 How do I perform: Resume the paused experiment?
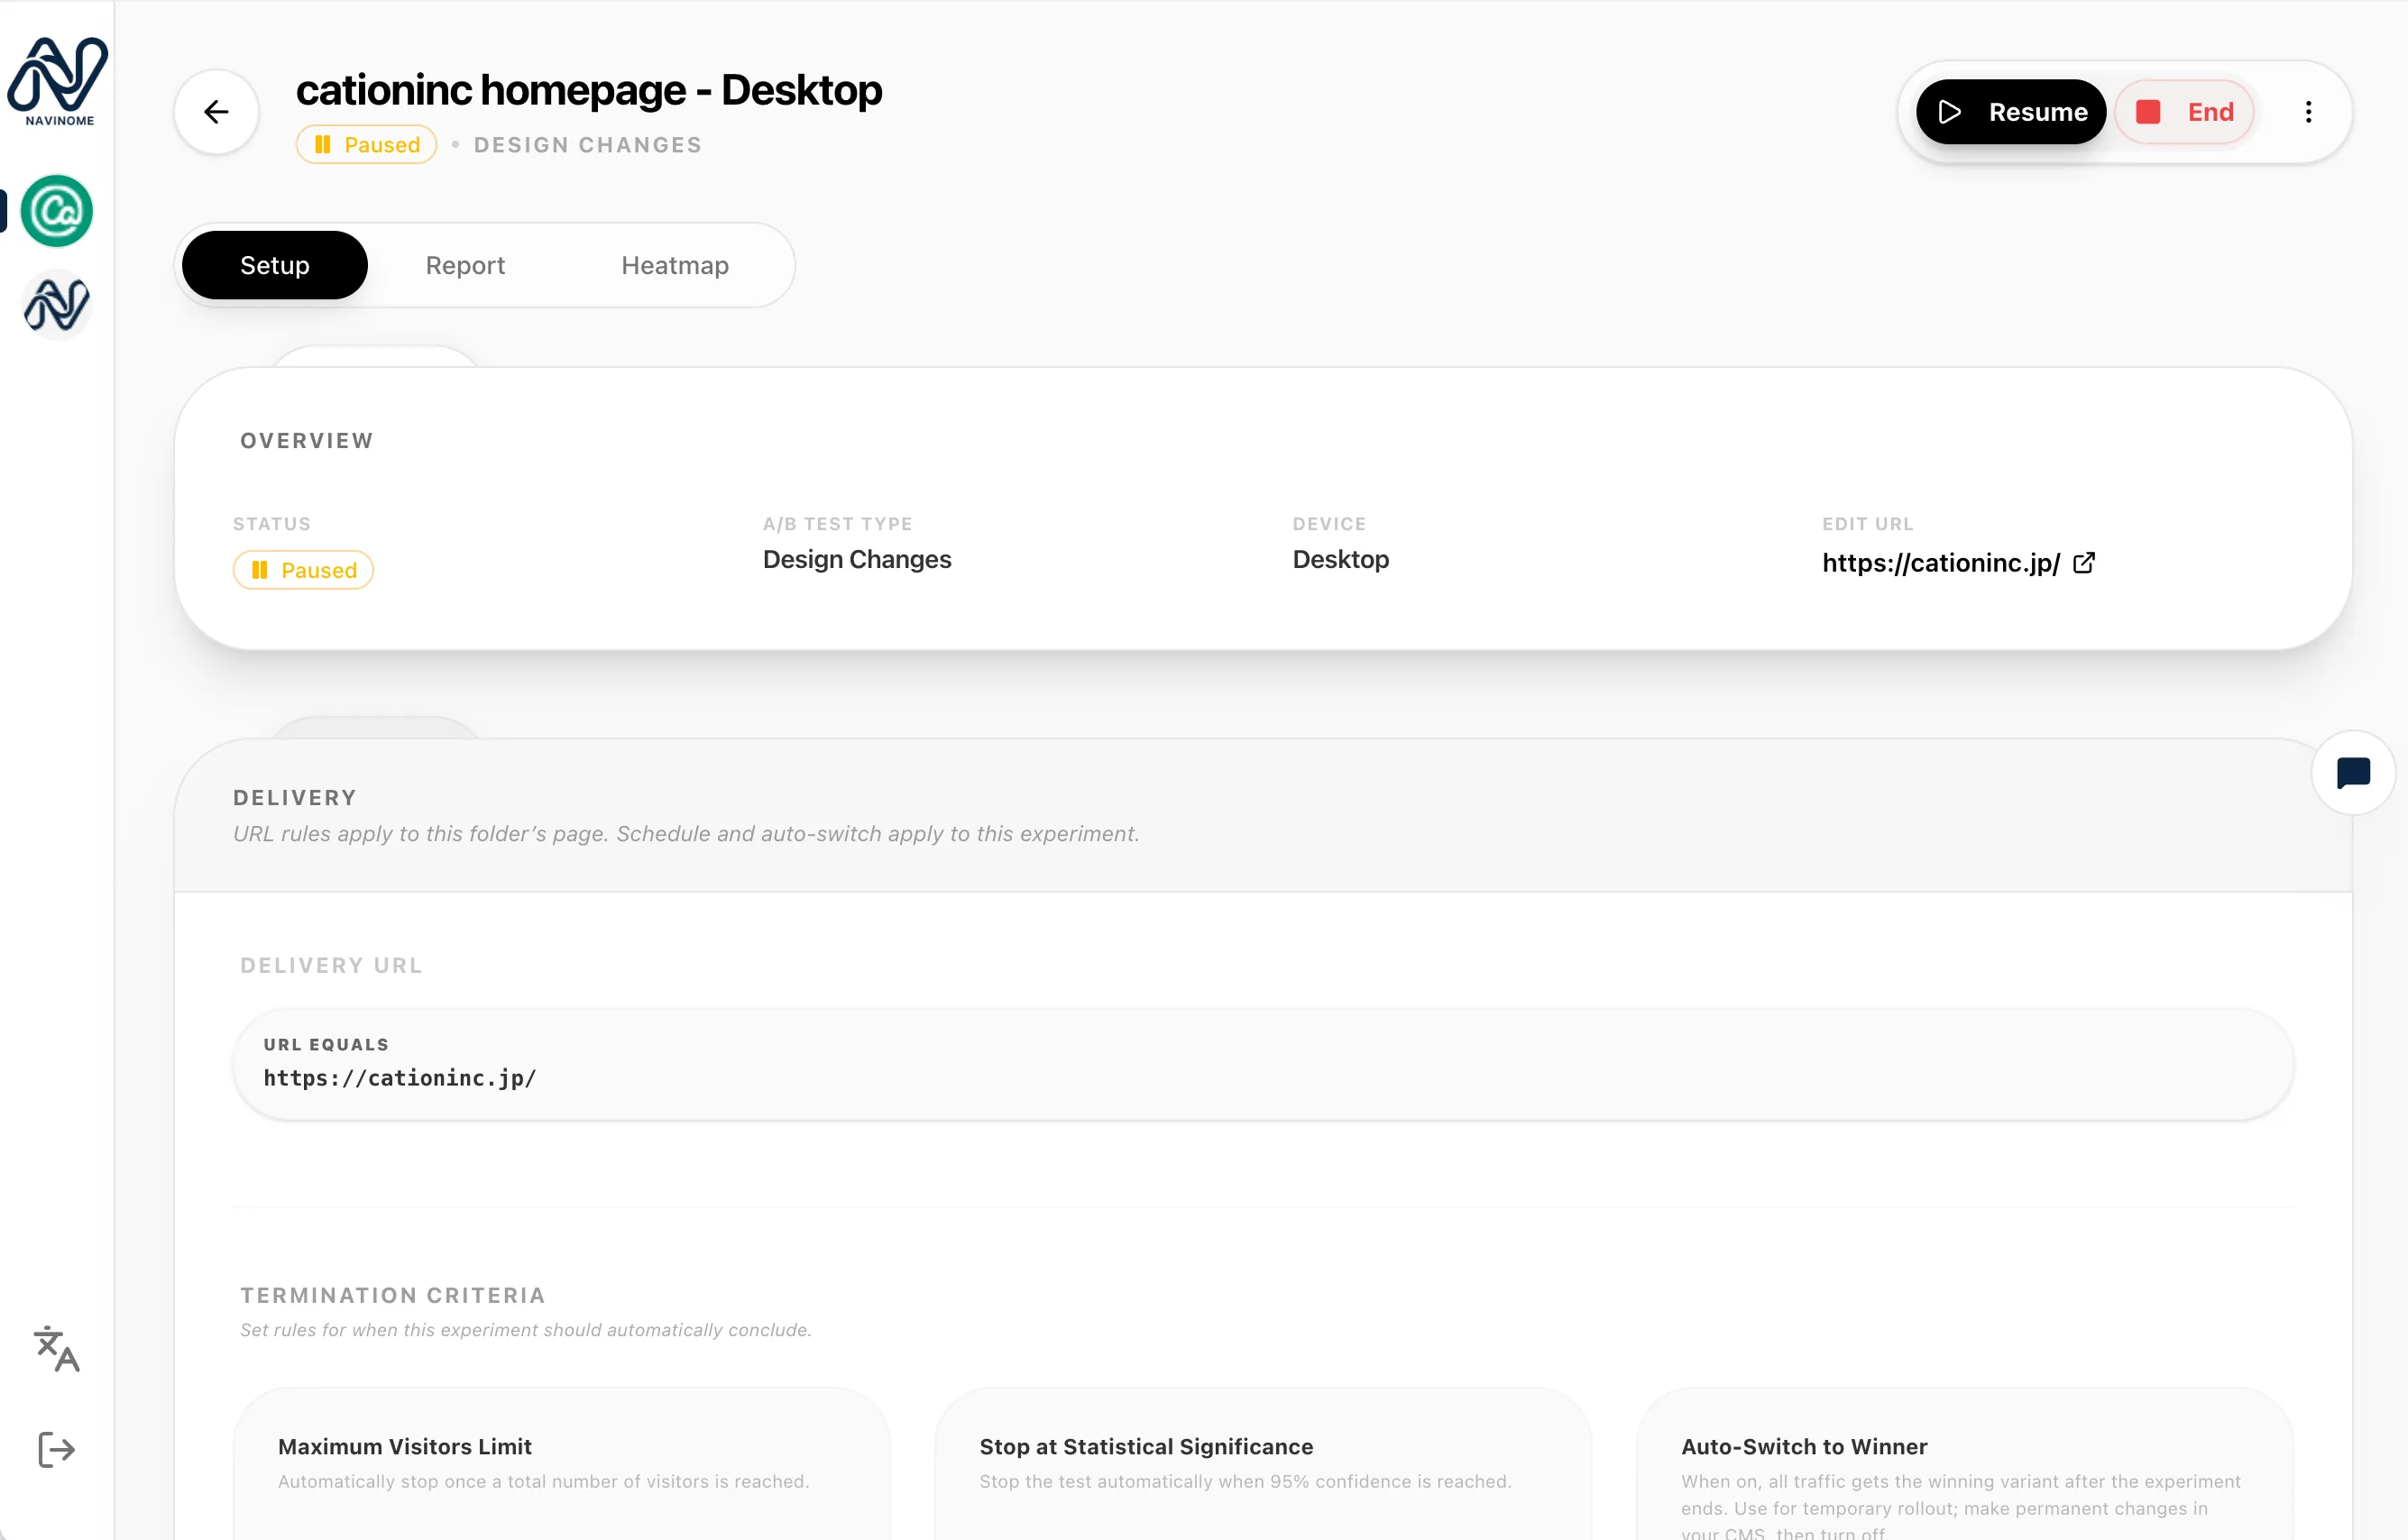point(2010,112)
